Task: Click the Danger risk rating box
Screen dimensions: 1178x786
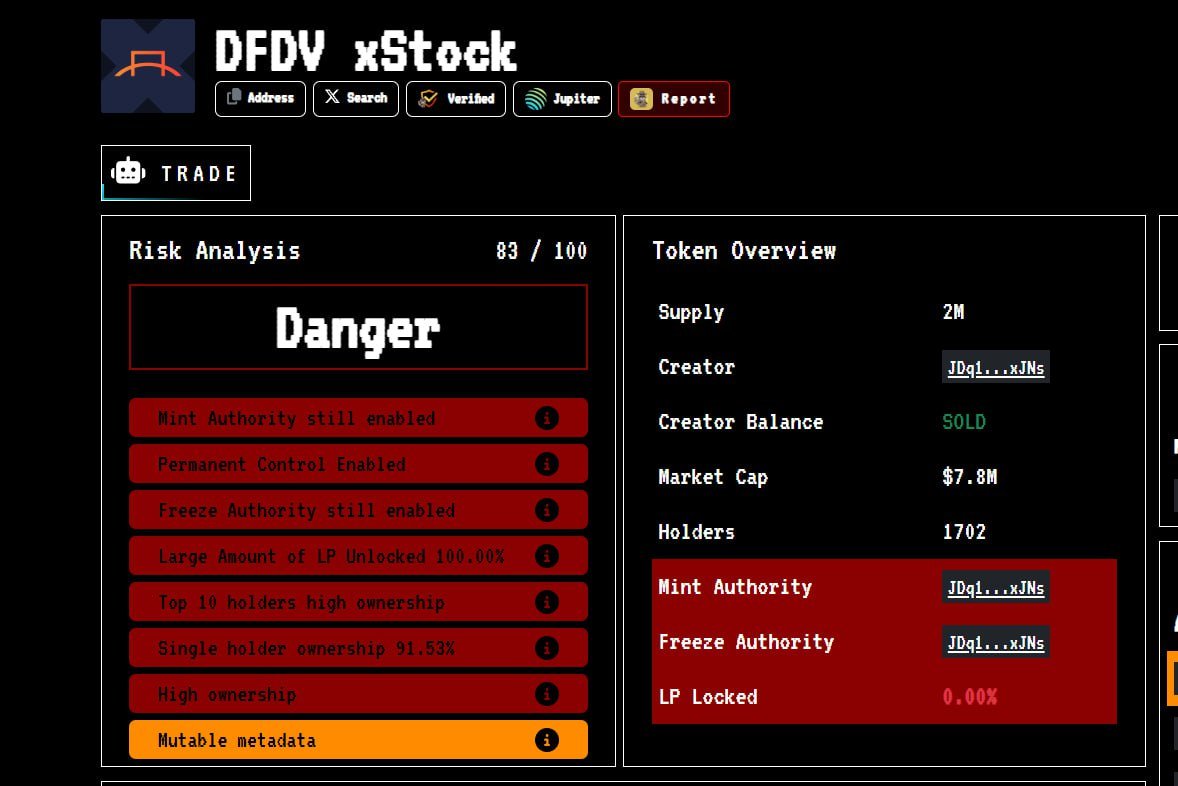Action: (358, 327)
